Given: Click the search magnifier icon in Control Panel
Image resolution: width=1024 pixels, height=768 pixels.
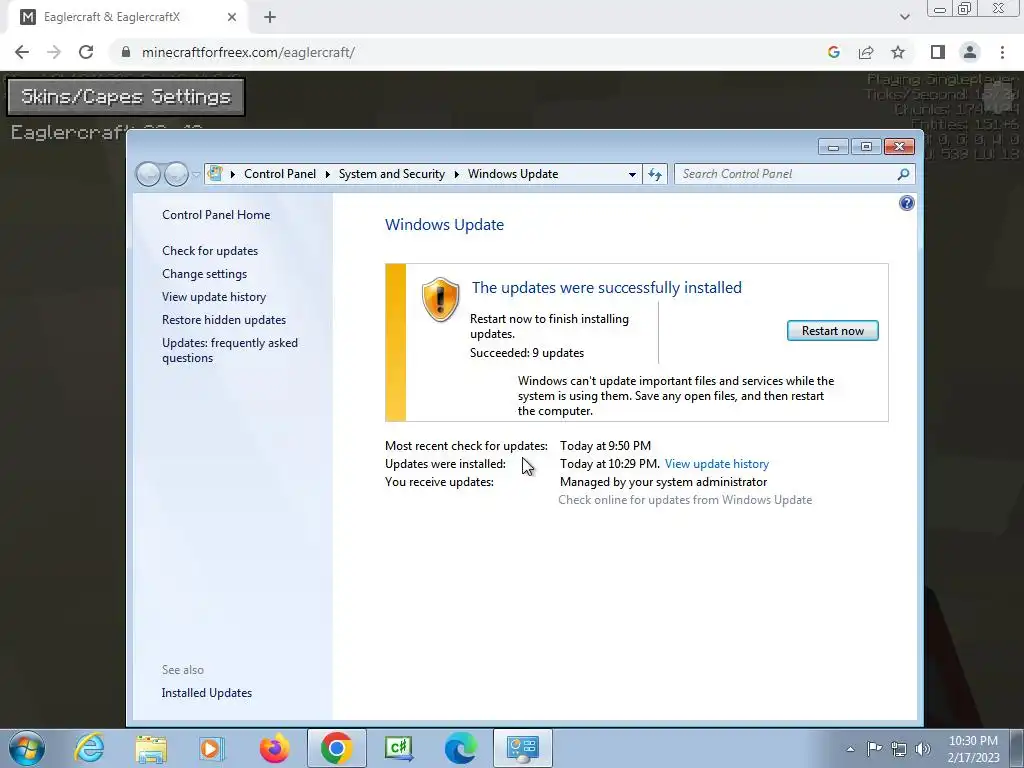Looking at the screenshot, I should pyautogui.click(x=903, y=174).
